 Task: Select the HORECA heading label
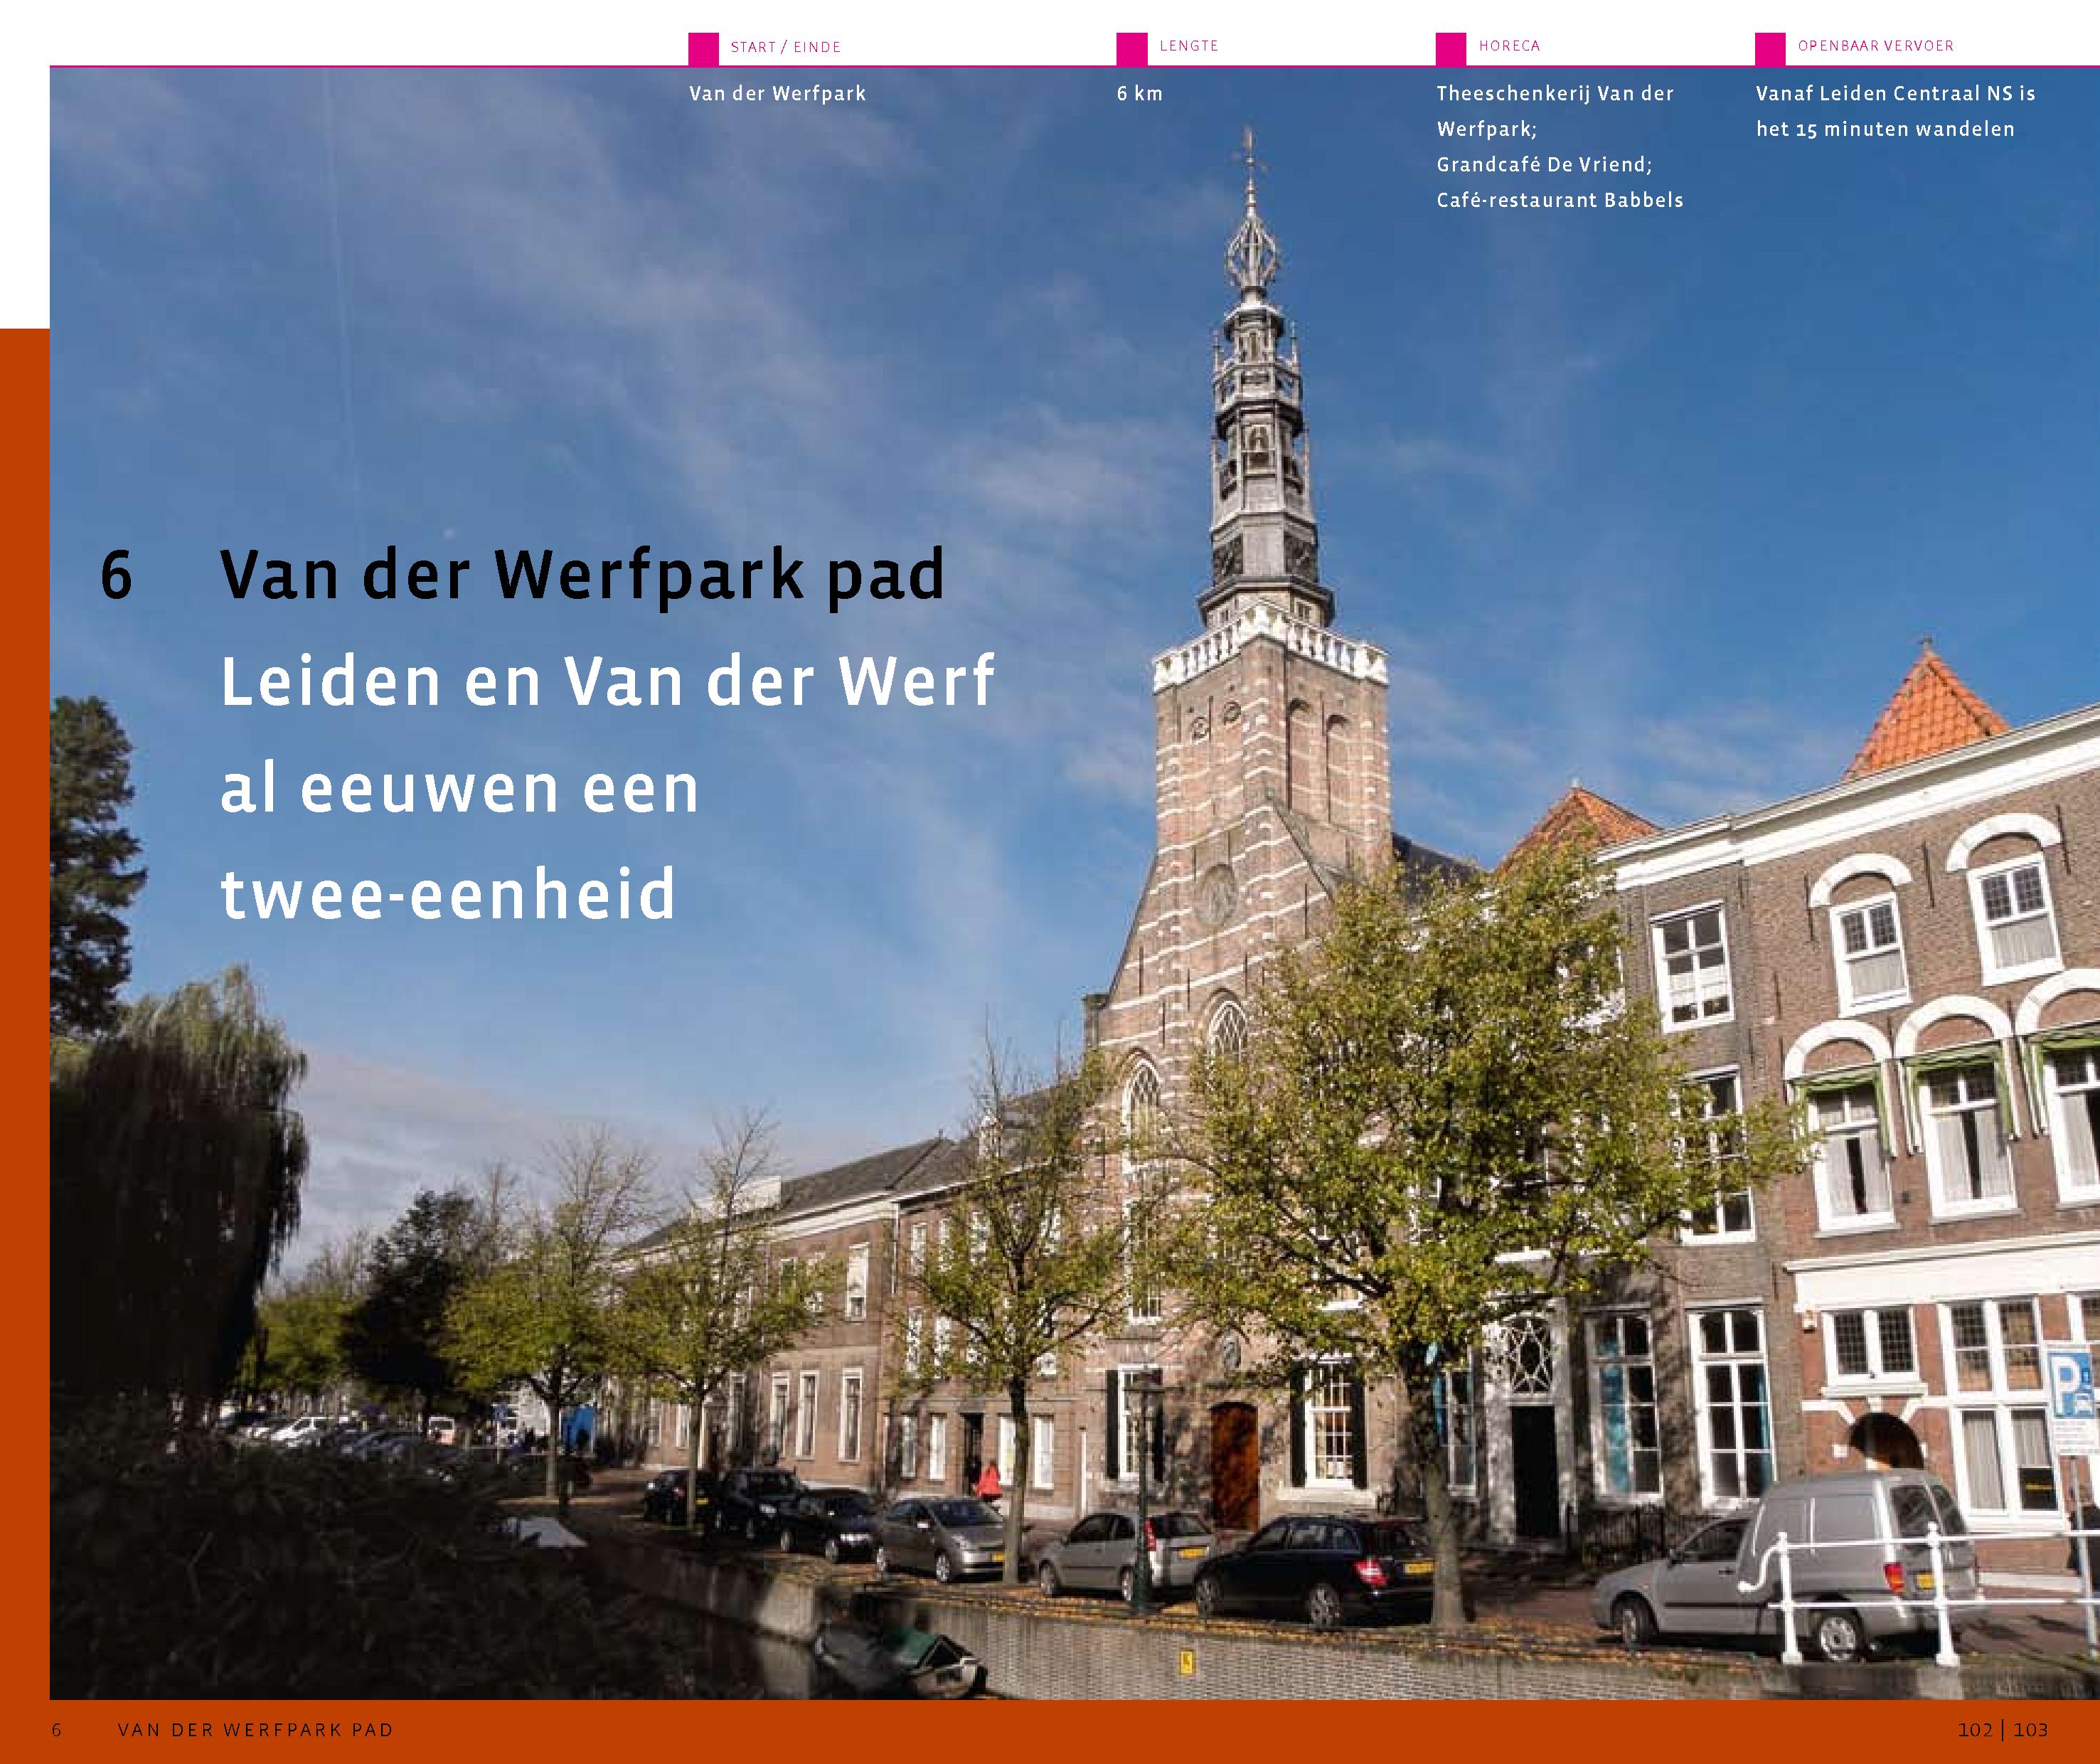click(1509, 46)
